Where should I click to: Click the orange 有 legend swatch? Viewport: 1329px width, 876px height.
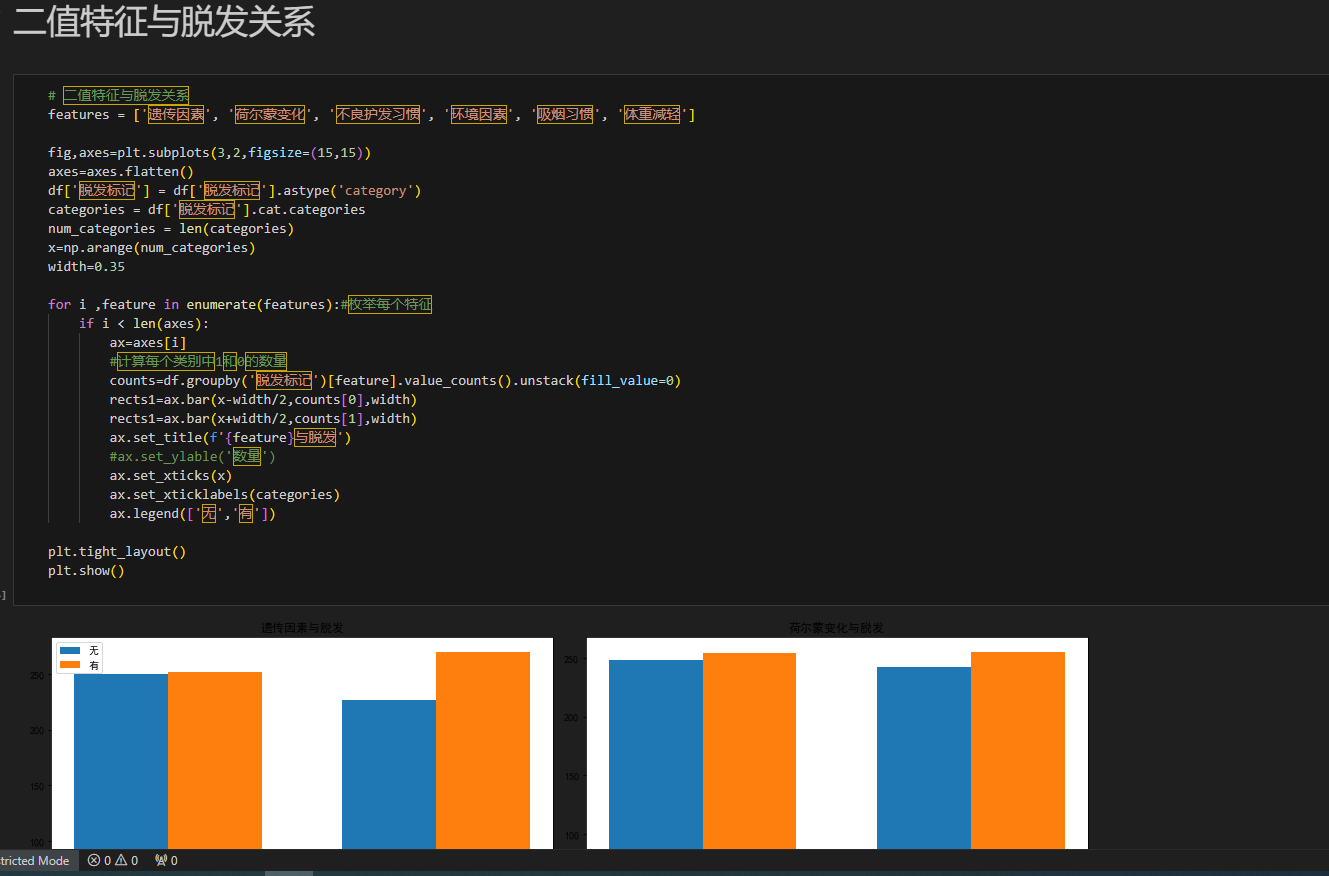(x=69, y=665)
